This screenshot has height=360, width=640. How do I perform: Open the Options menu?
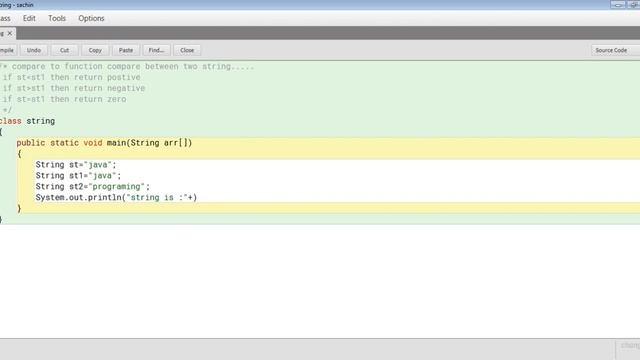pos(91,18)
